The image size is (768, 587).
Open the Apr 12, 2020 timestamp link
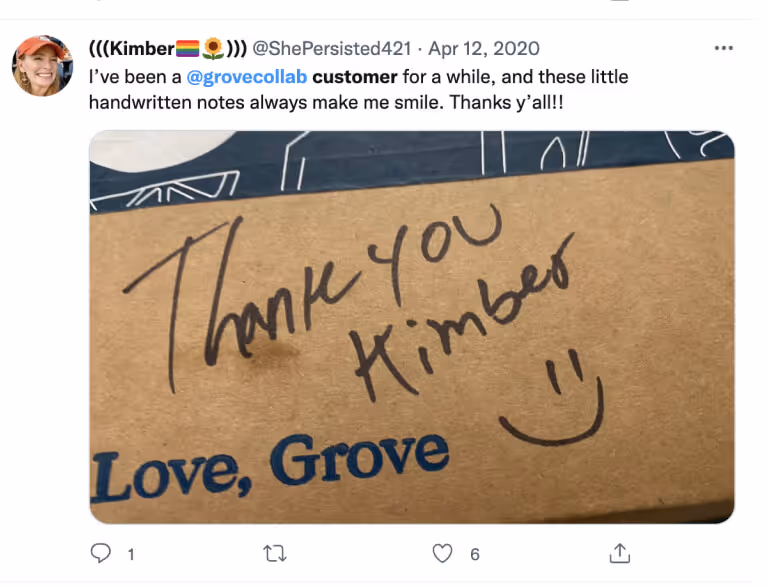484,49
